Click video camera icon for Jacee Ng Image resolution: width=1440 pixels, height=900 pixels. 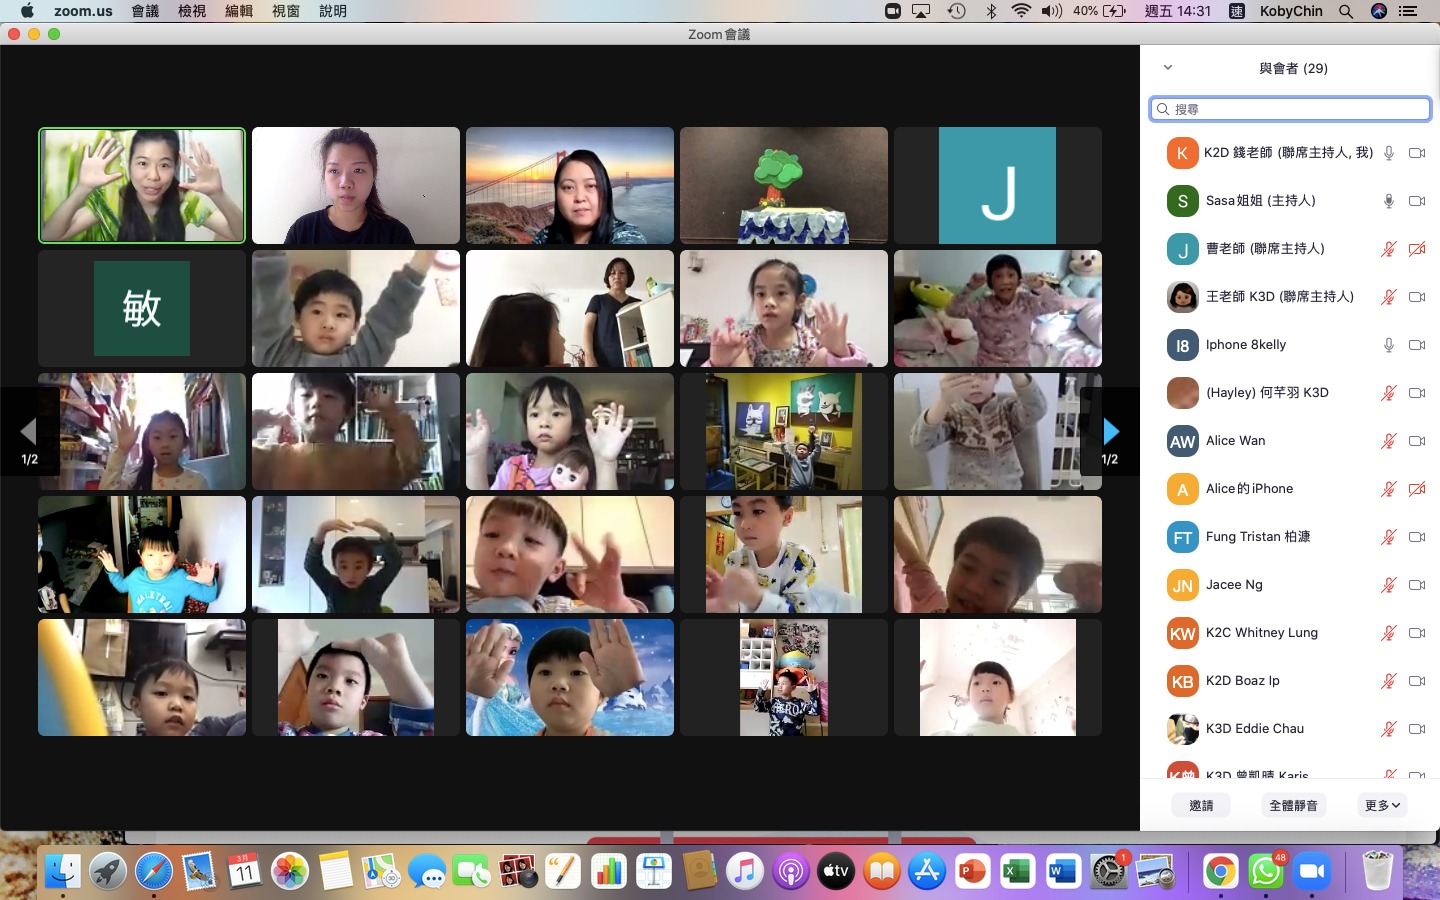[1416, 585]
